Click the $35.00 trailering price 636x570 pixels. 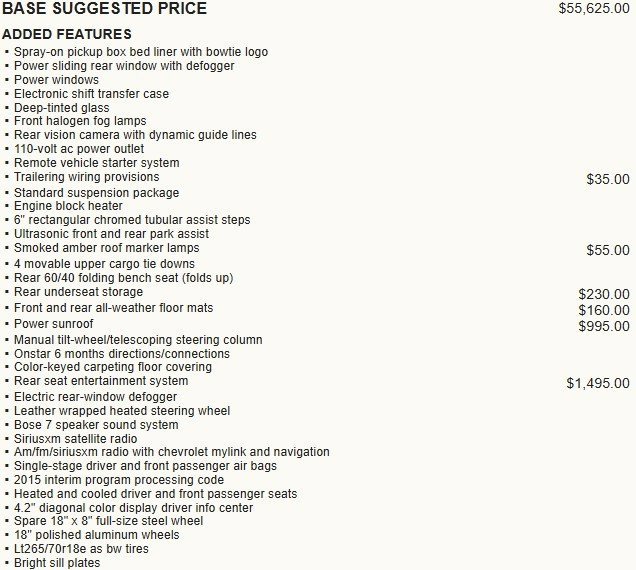pos(608,179)
